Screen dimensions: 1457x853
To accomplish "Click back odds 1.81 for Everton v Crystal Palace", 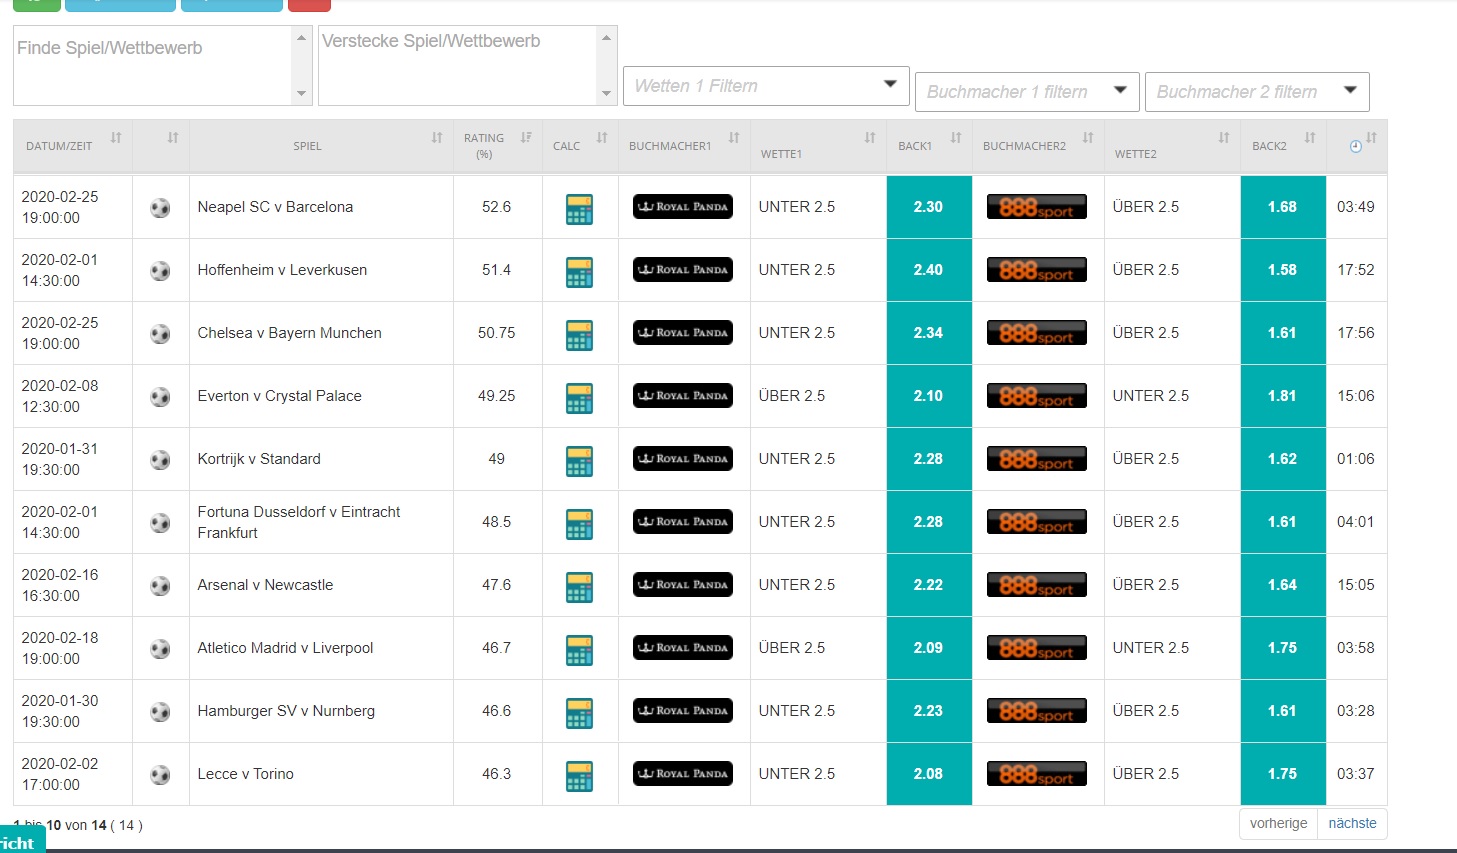I will [x=1283, y=396].
